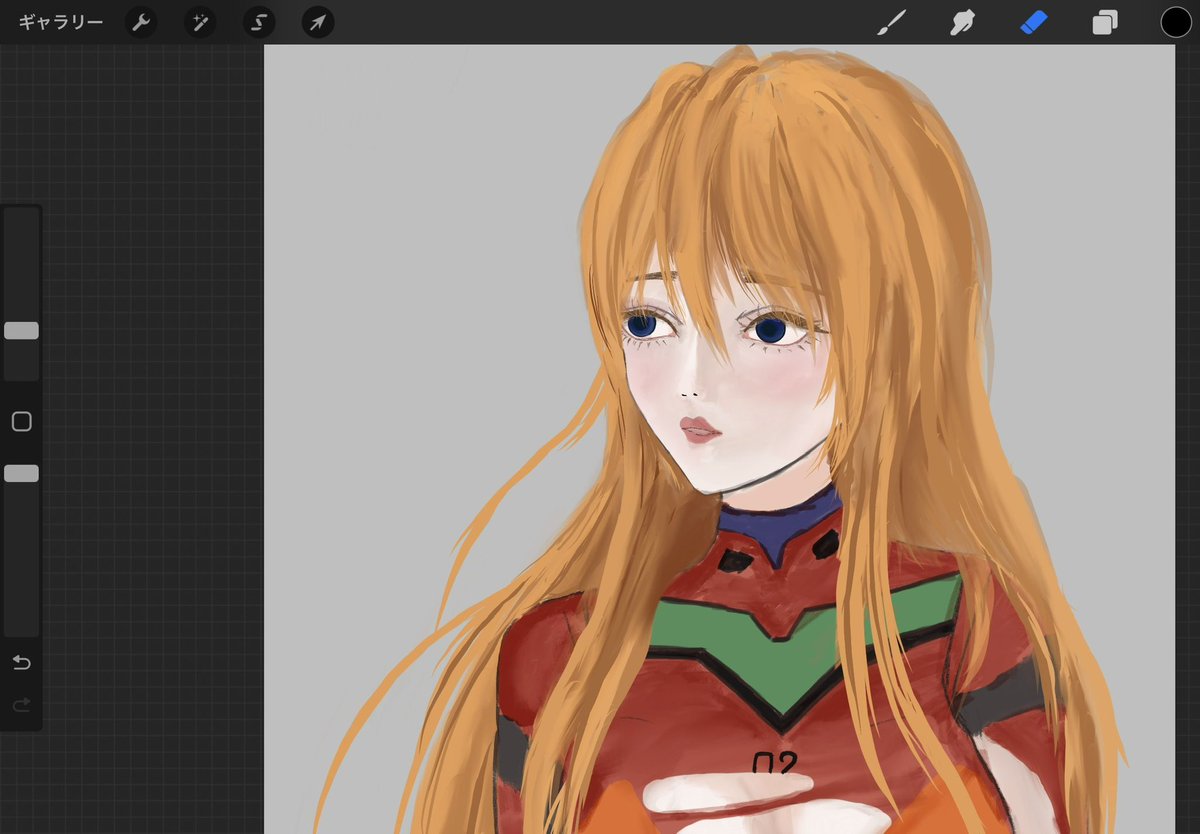This screenshot has width=1200, height=834.
Task: Tap the character's left blue eye on canvas
Action: [641, 324]
